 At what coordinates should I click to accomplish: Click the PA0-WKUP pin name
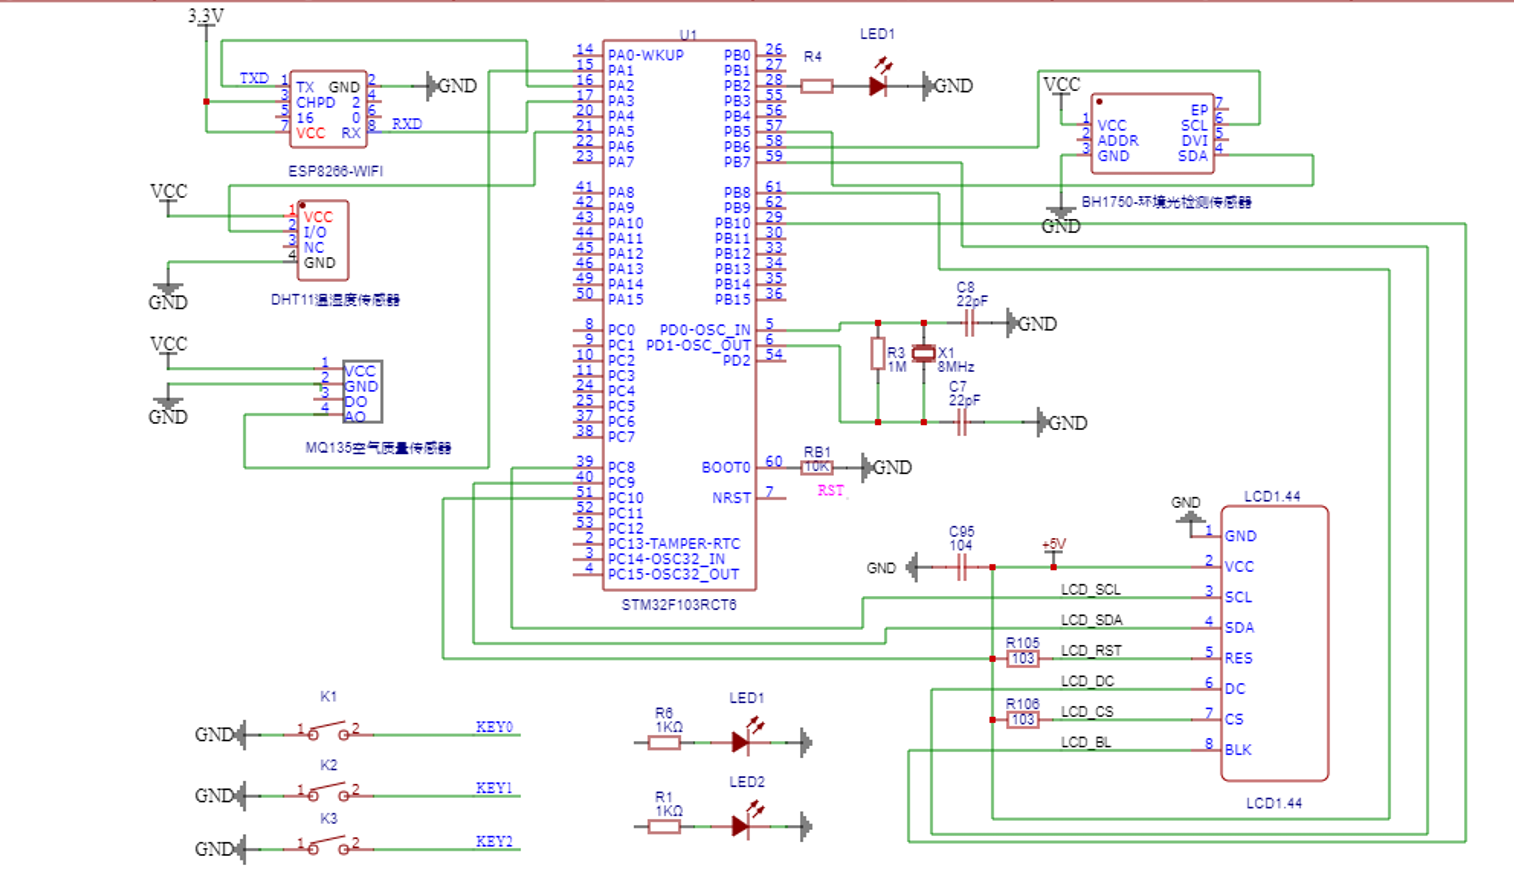click(x=646, y=55)
